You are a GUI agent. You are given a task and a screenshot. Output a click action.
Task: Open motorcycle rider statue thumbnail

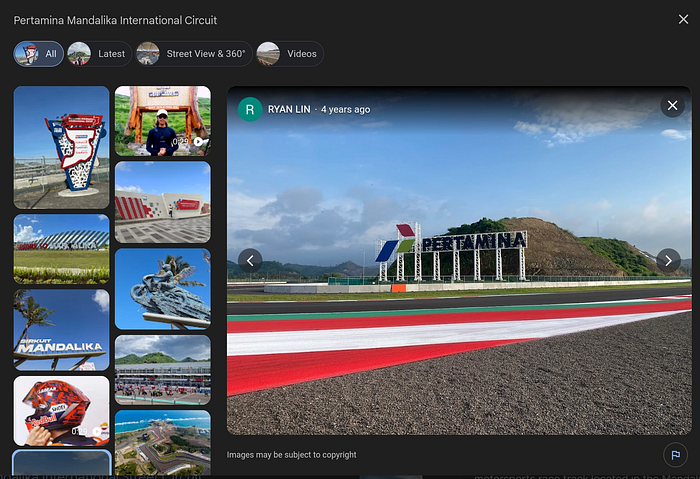[x=163, y=289]
